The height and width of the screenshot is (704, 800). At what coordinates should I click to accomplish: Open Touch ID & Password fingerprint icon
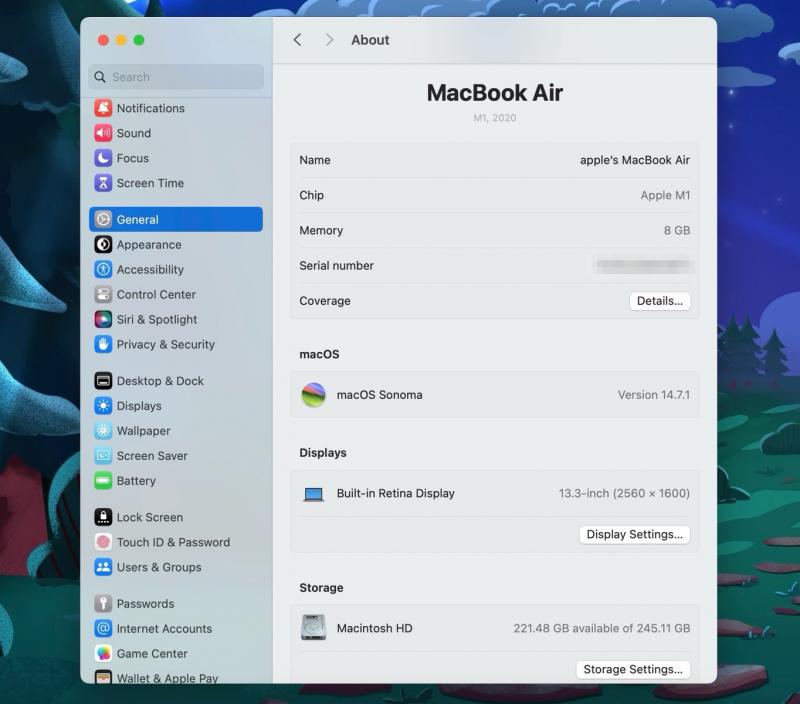103,542
